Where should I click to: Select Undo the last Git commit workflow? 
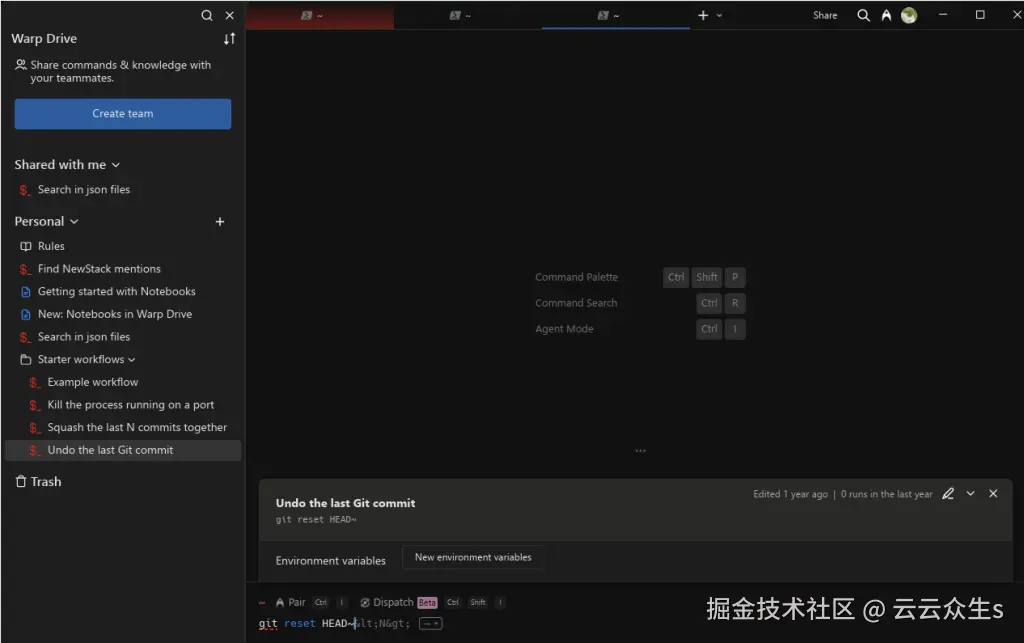click(123, 450)
